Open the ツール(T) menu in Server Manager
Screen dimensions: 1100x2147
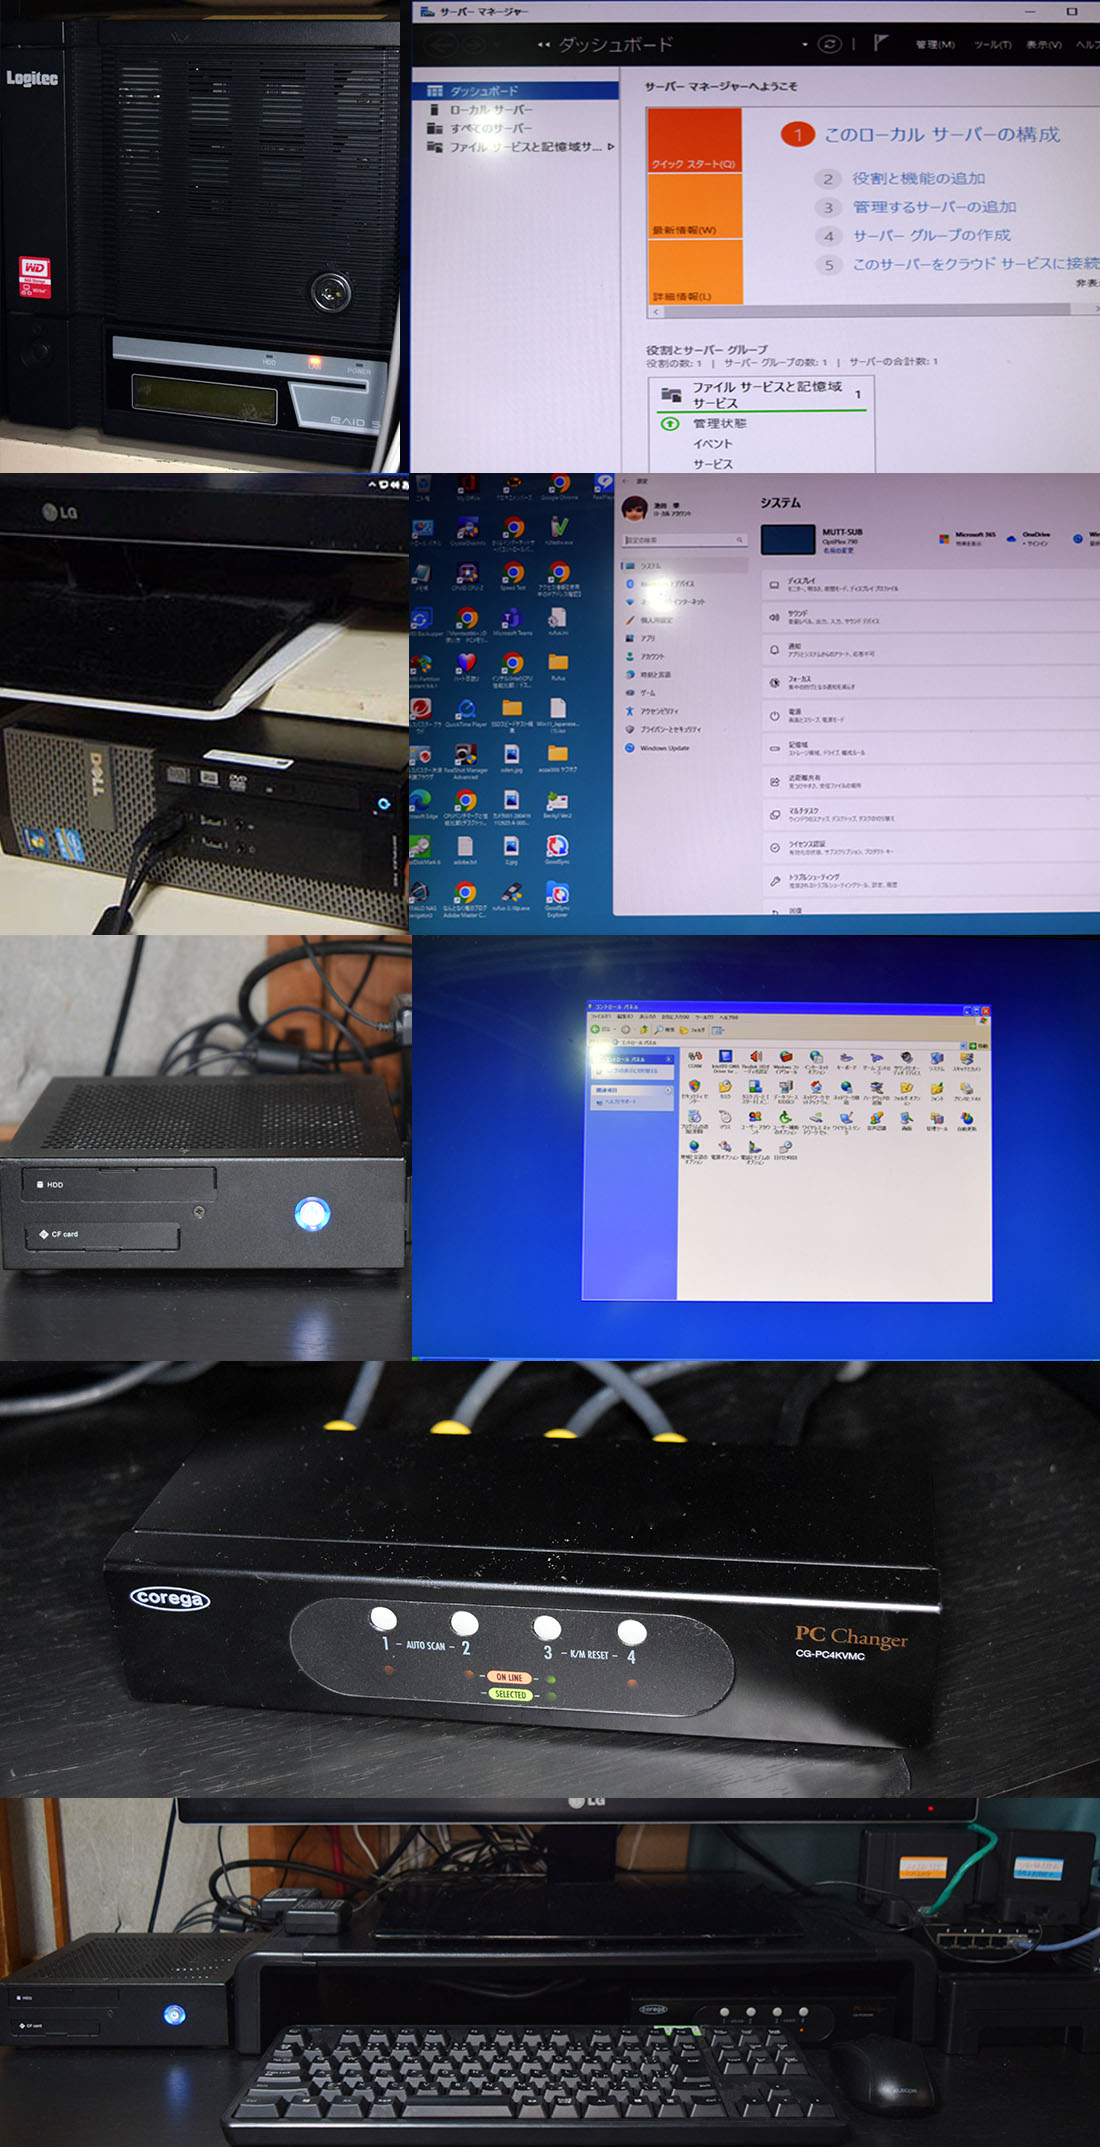[x=993, y=45]
